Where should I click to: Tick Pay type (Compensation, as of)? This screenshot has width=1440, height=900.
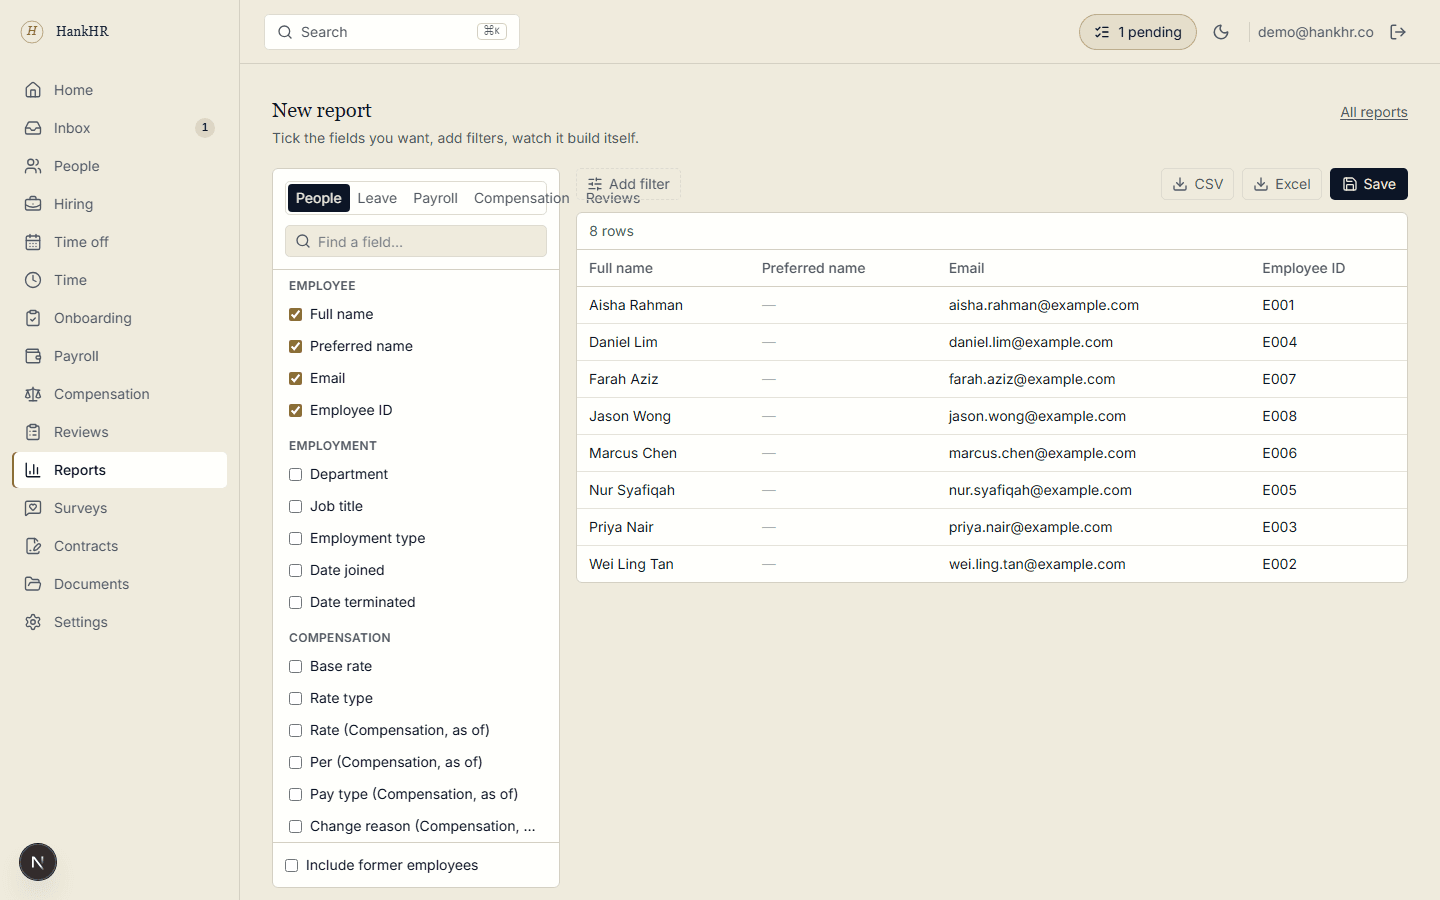pos(295,794)
